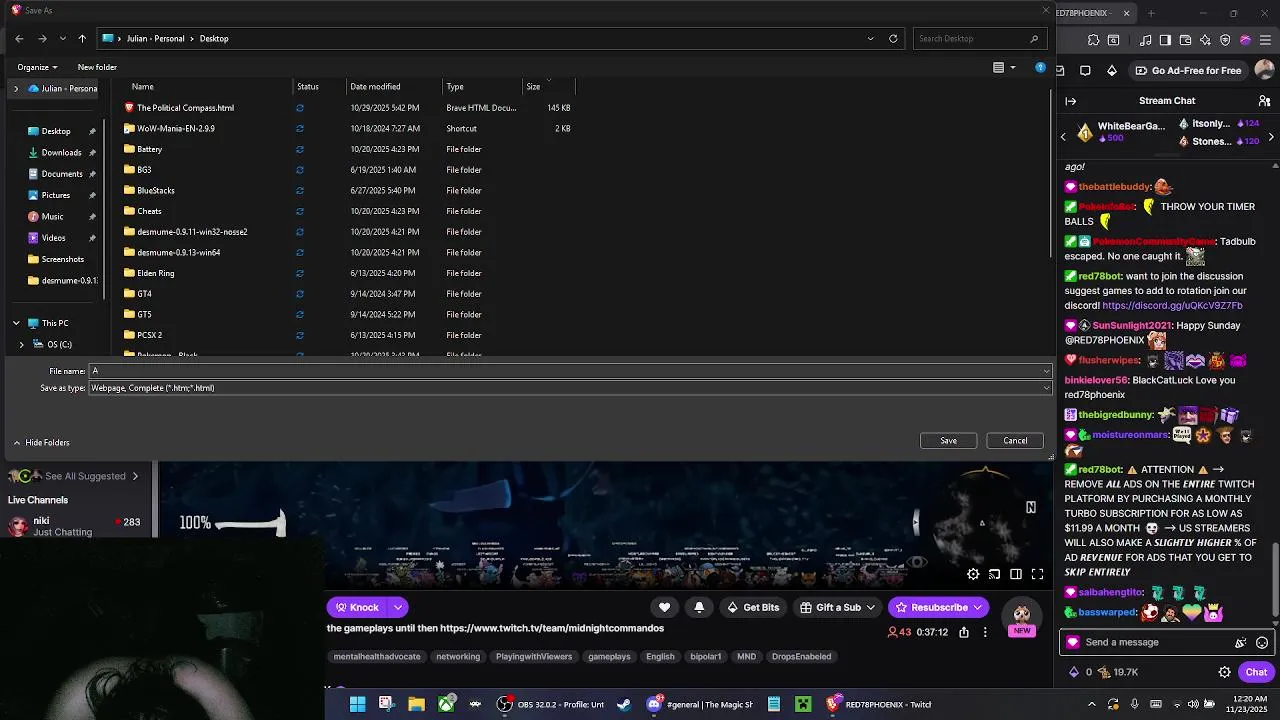Screen dimensions: 1280x720
Task: Open niki live channel in sidebar
Action: (x=74, y=525)
